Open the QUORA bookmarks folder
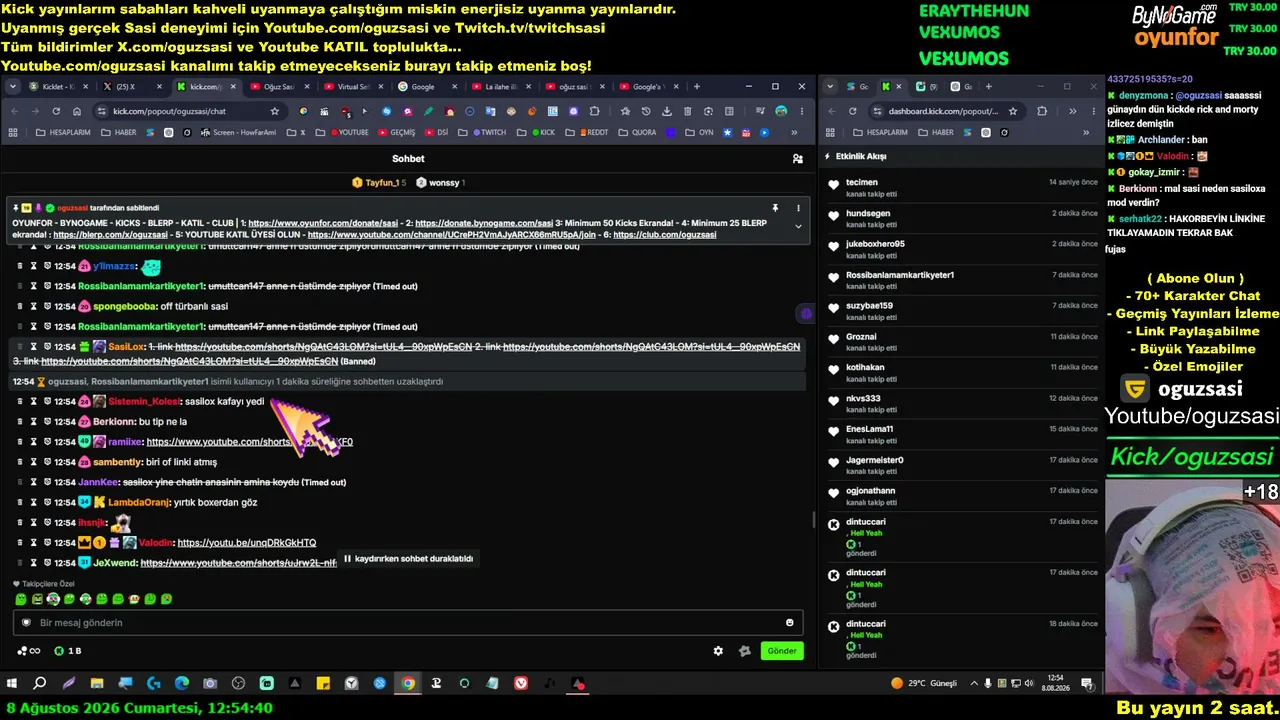 [637, 132]
